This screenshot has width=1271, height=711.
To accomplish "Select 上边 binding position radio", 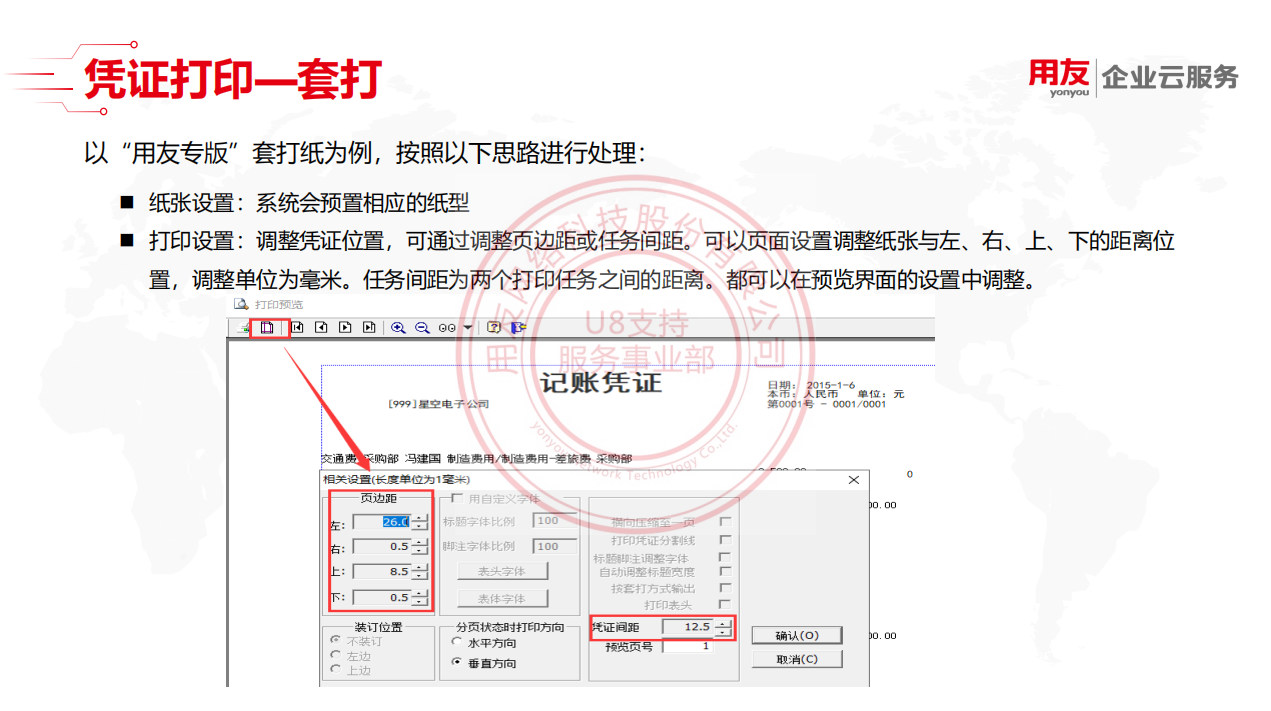I will [x=335, y=670].
